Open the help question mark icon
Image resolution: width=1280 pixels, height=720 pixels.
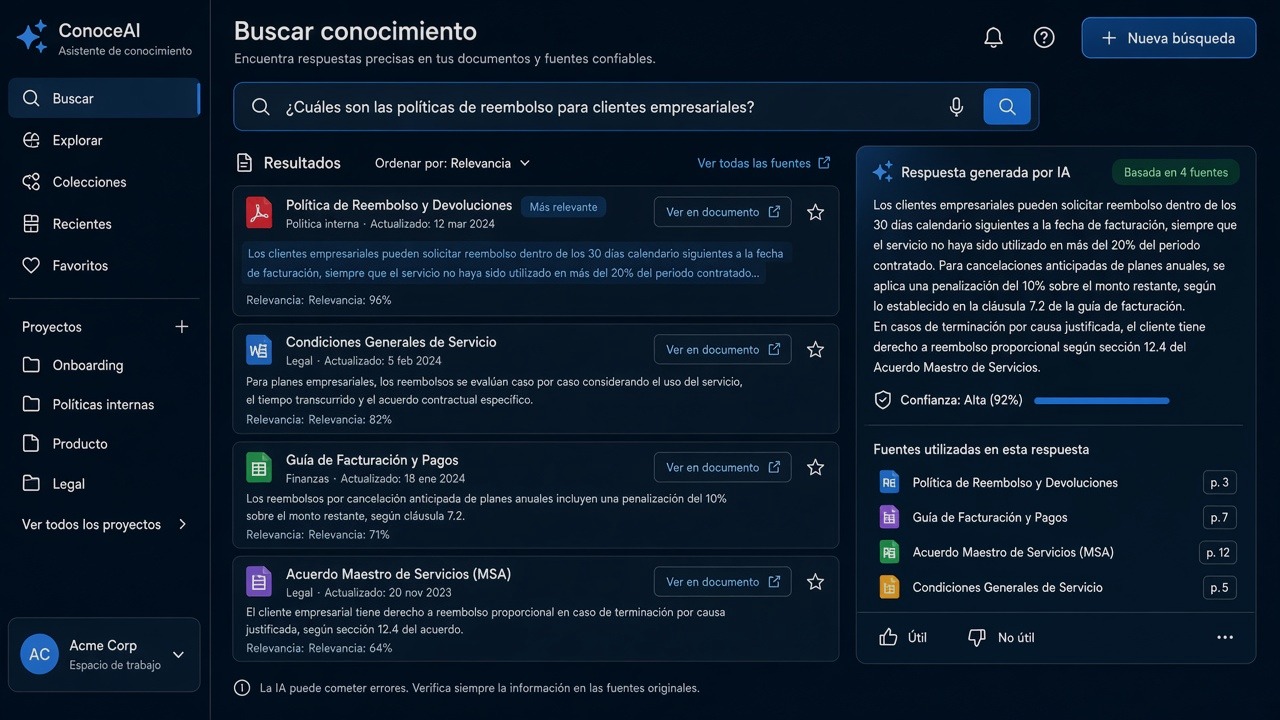click(1044, 38)
